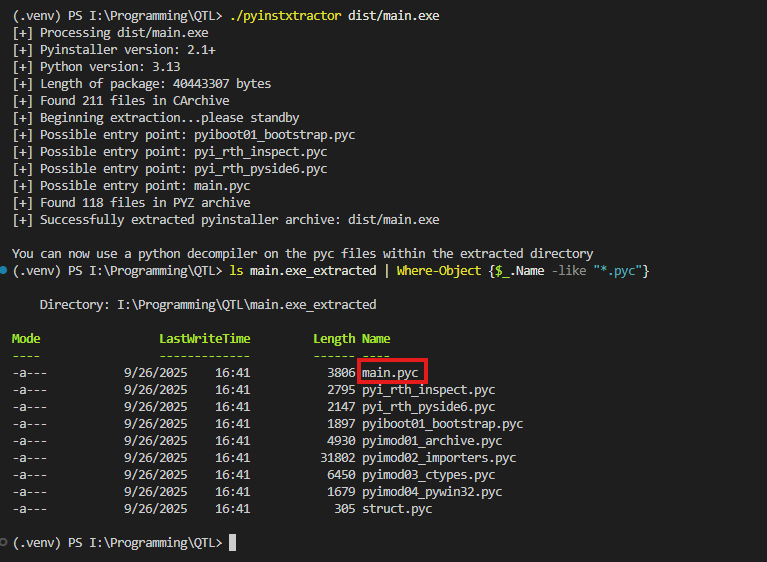
Task: Click the LastWriteTime column header
Action: (x=204, y=339)
